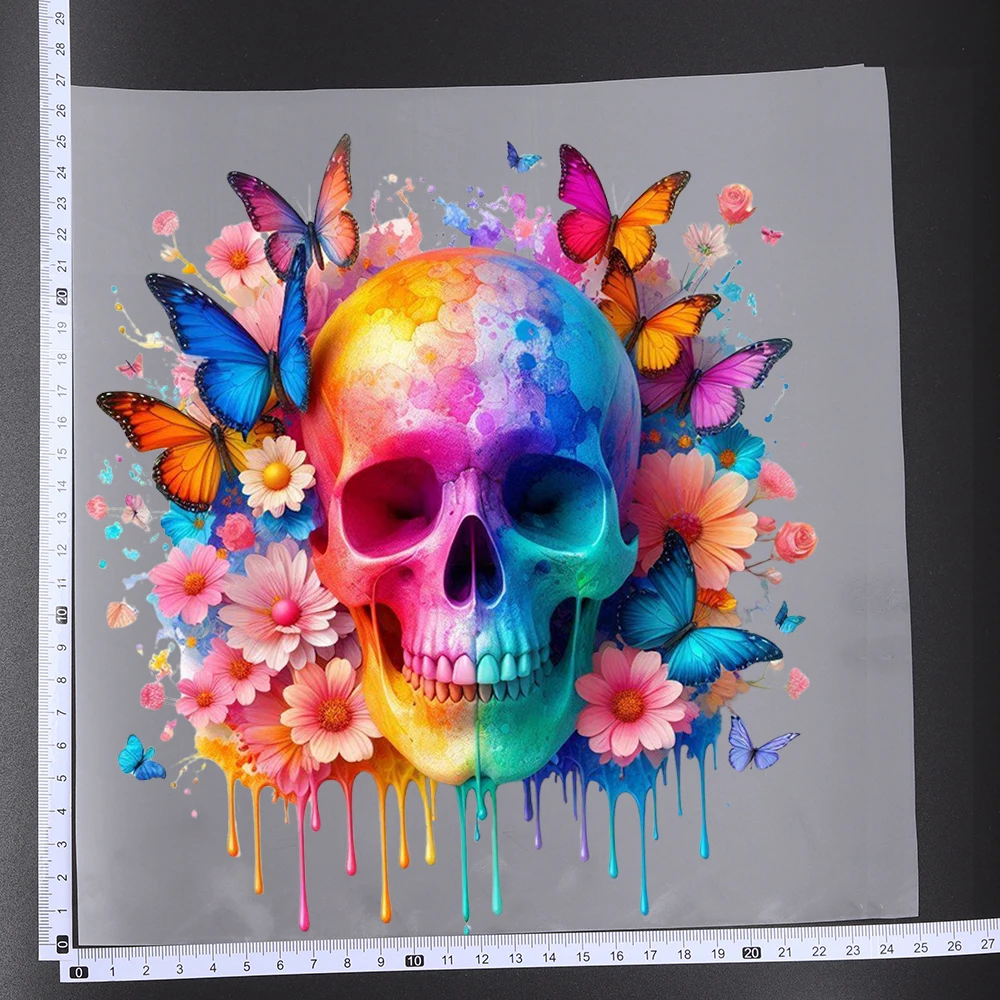Click the highlighted 10 on the left ruler
Viewport: 1000px width, 1000px height.
62,615
